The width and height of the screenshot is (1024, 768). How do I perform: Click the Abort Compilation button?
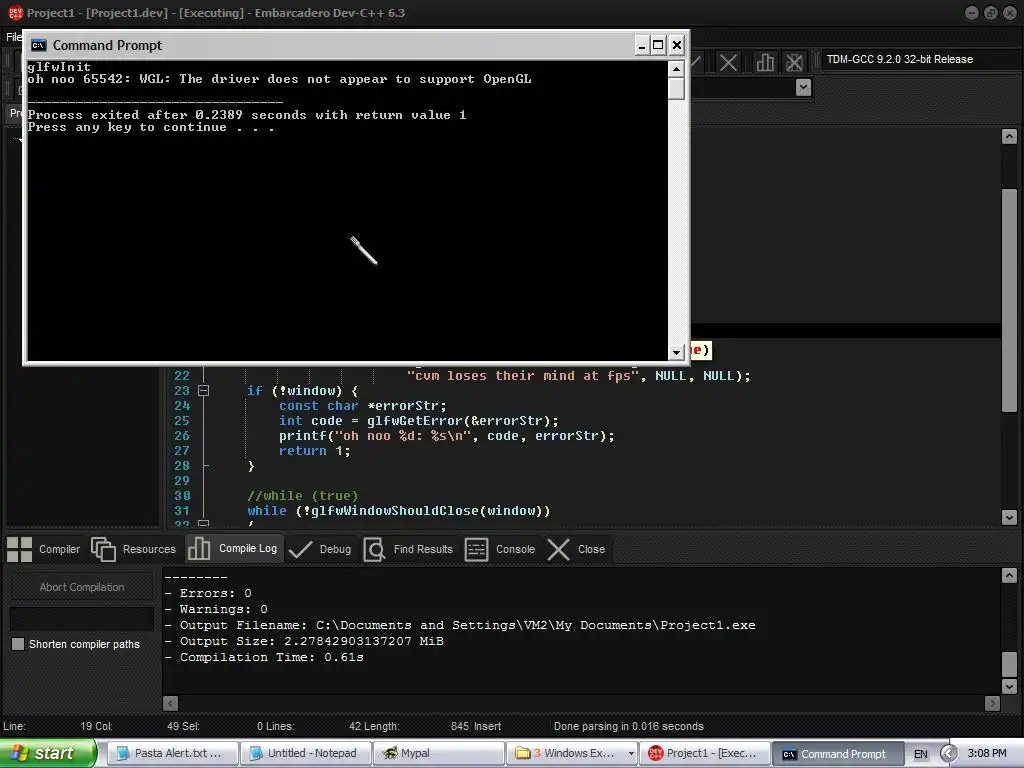82,587
